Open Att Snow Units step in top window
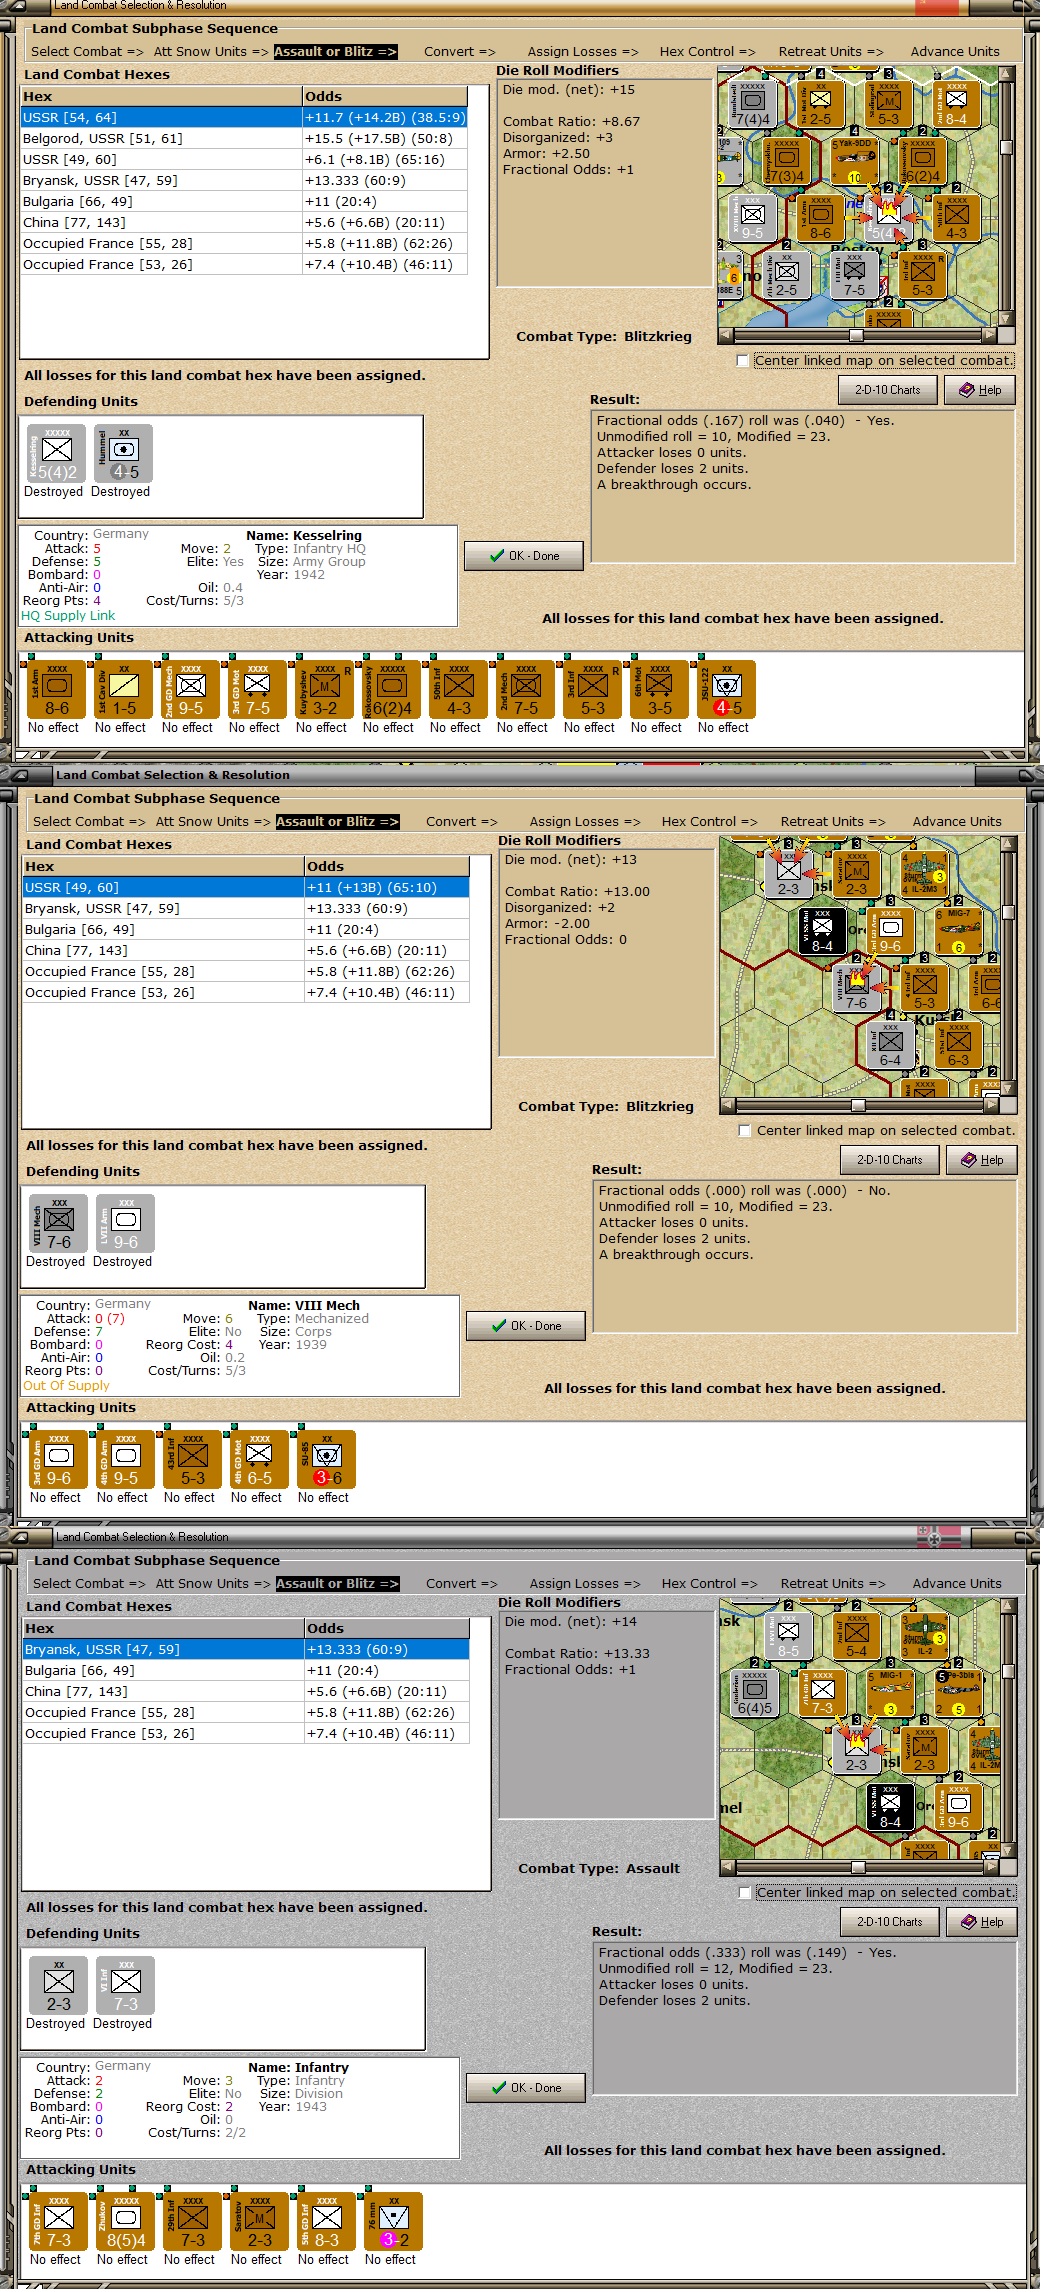The width and height of the screenshot is (1044, 2292). 210,52
